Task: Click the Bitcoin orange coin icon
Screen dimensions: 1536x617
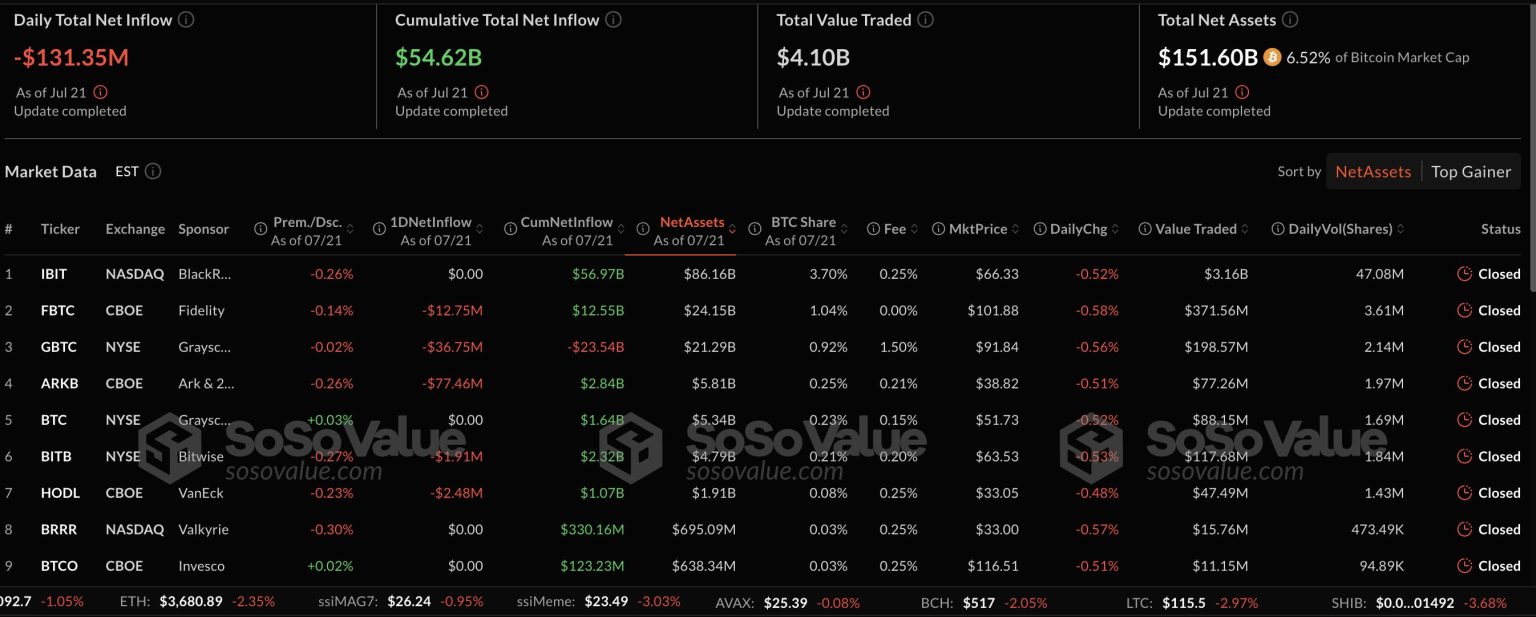Action: click(x=1272, y=57)
